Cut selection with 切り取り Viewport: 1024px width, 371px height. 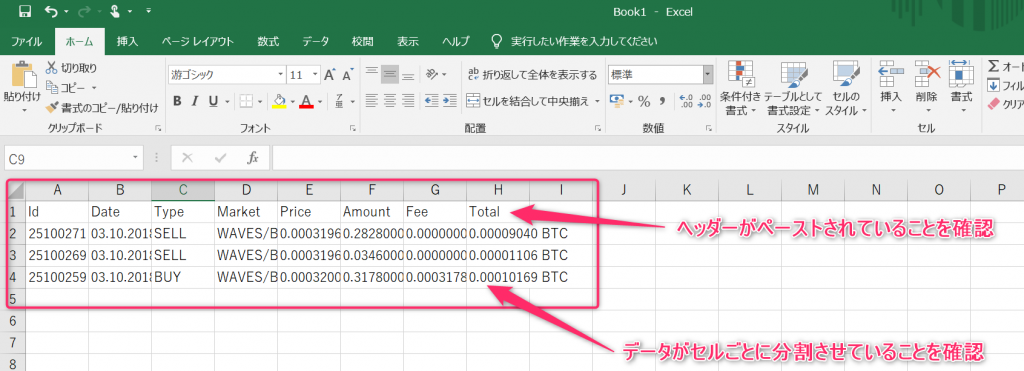coord(72,68)
